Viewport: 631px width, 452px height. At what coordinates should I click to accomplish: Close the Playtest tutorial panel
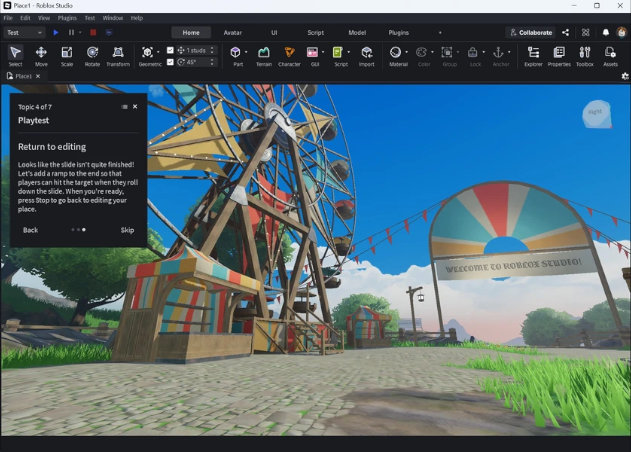(x=135, y=107)
